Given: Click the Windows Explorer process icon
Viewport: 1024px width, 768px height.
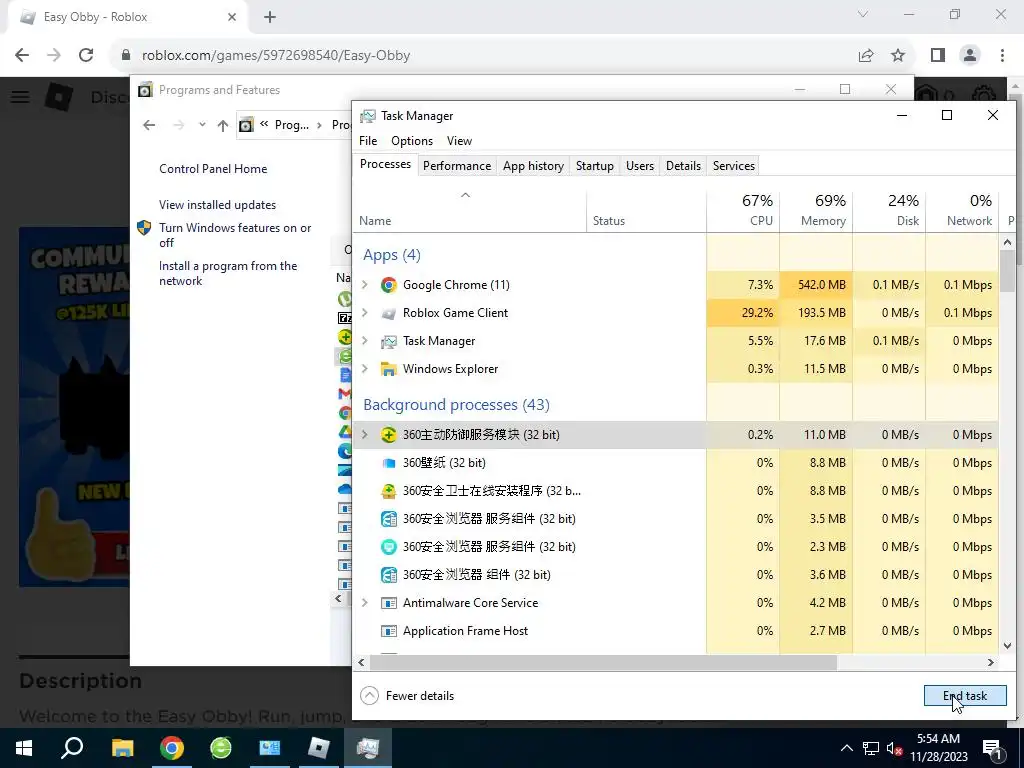Looking at the screenshot, I should point(389,369).
